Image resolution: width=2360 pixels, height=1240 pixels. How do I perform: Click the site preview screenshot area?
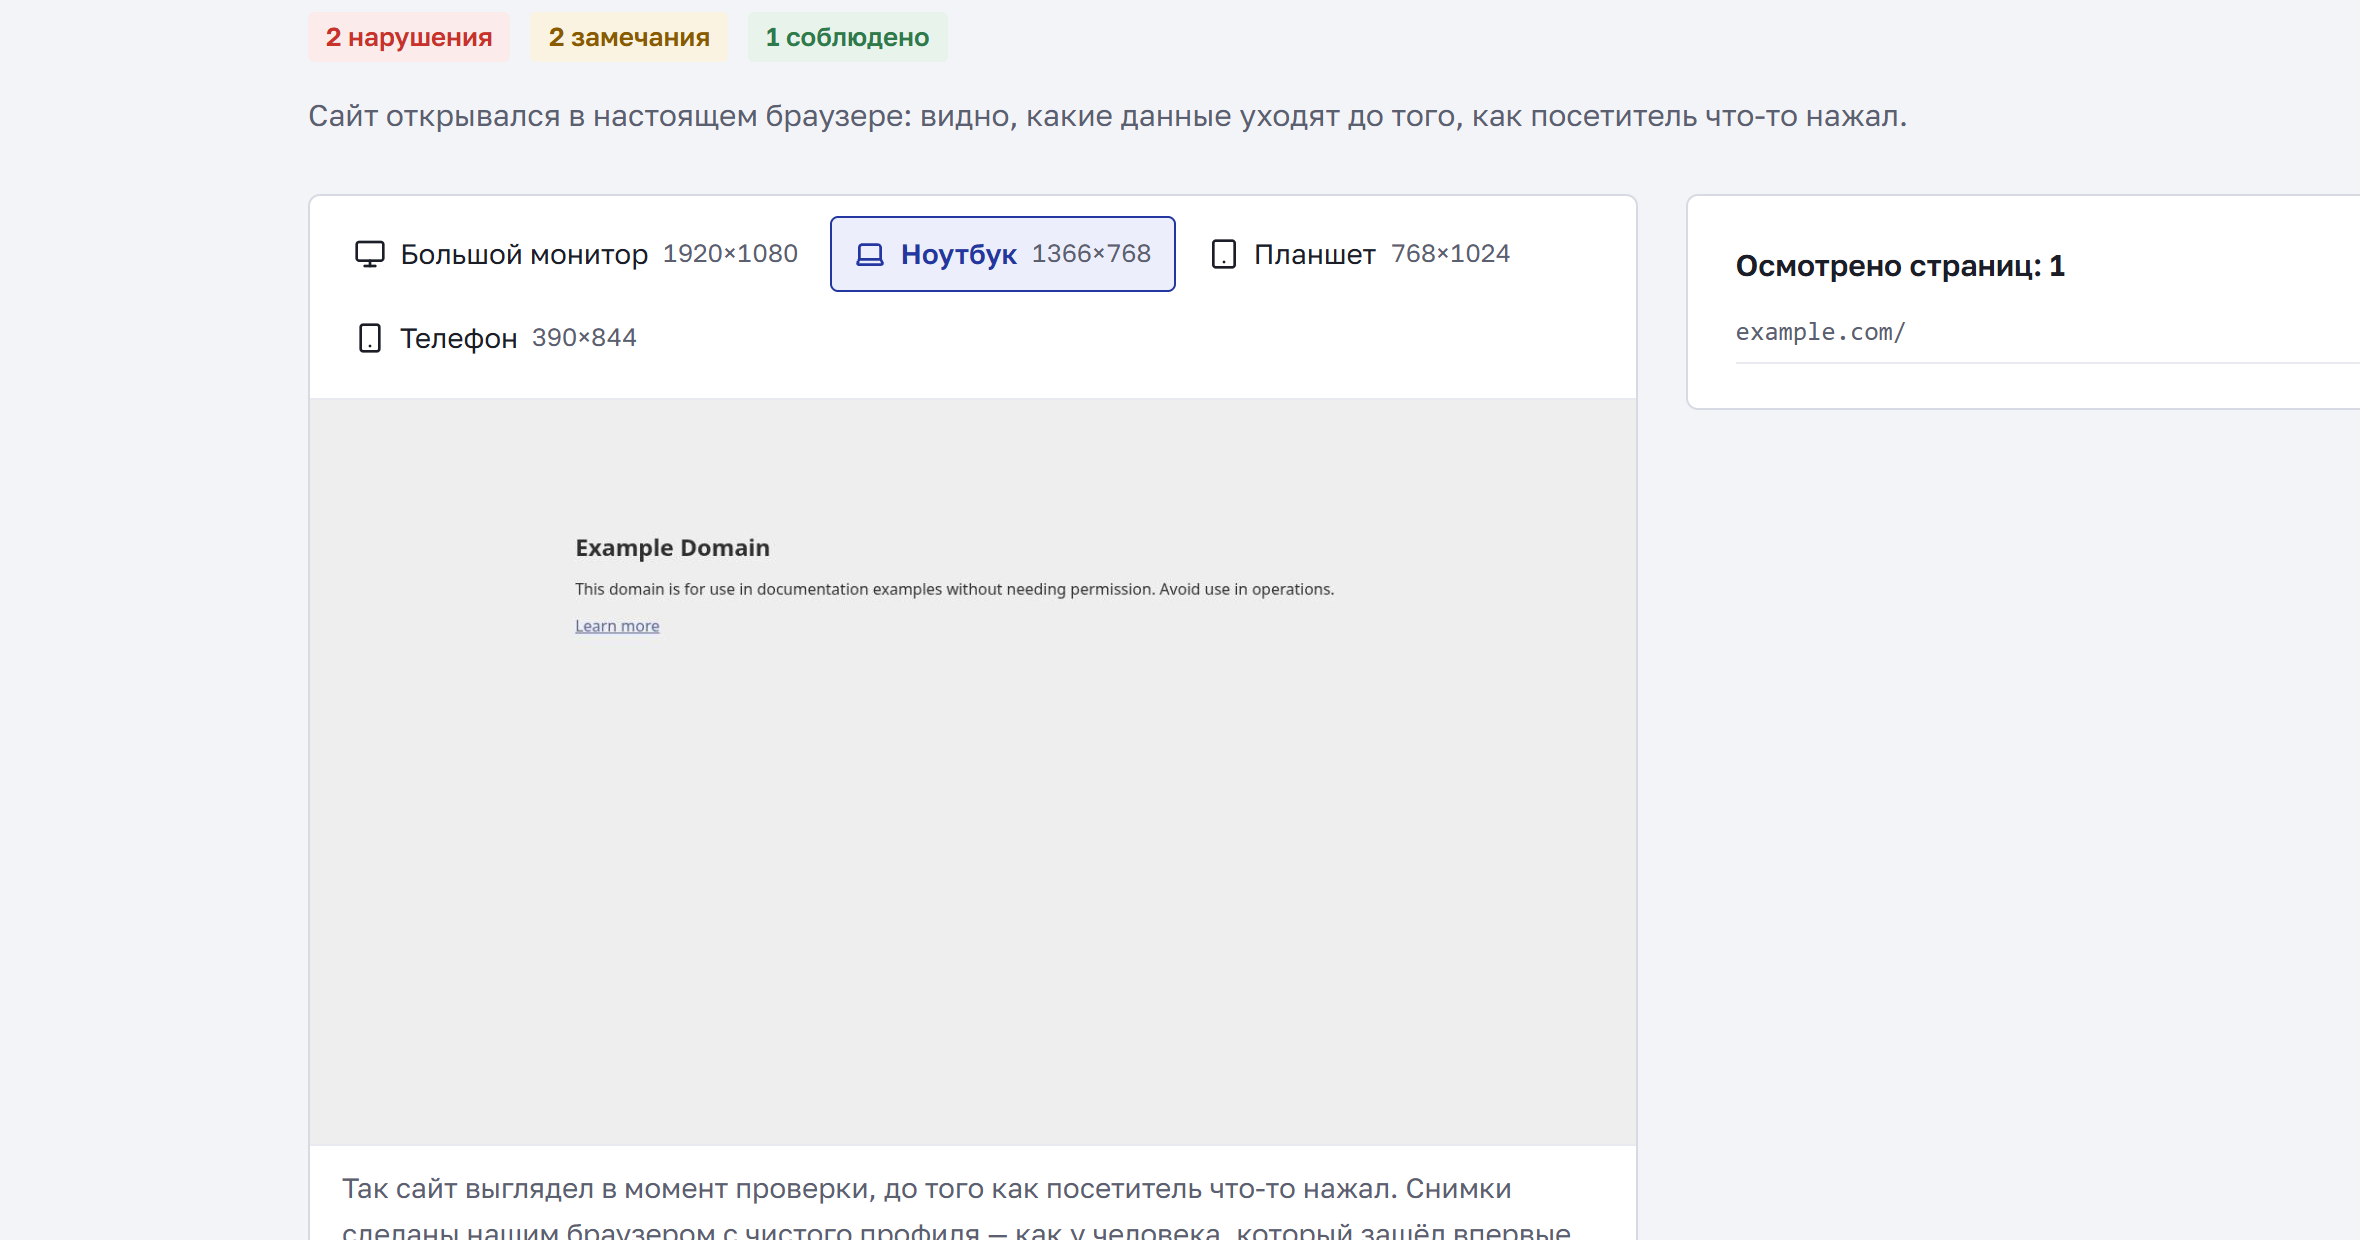point(973,772)
